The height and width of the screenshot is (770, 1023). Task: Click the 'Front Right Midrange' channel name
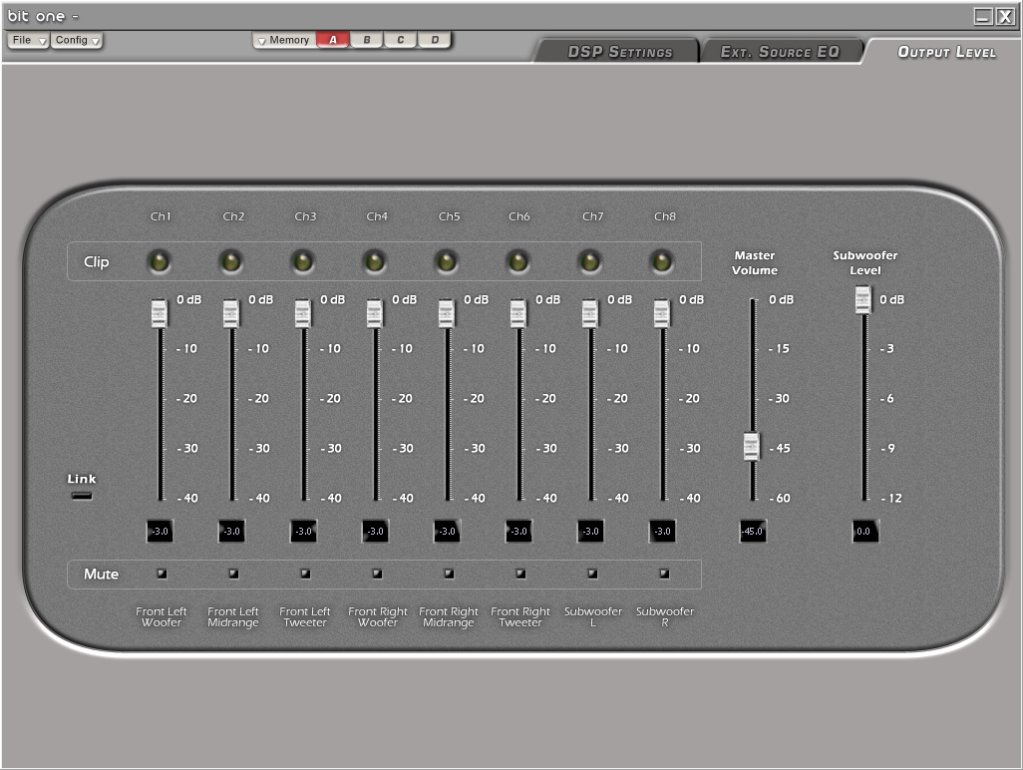click(x=448, y=617)
